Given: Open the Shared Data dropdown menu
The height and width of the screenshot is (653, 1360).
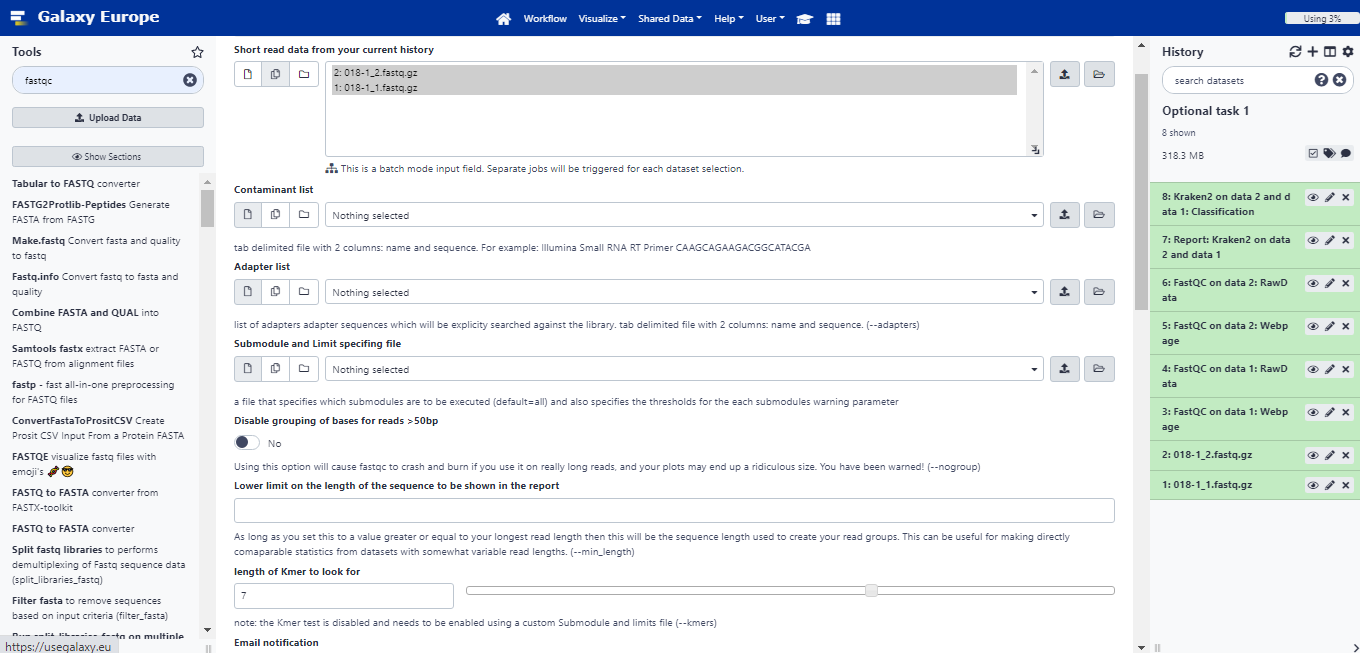Looking at the screenshot, I should point(670,18).
